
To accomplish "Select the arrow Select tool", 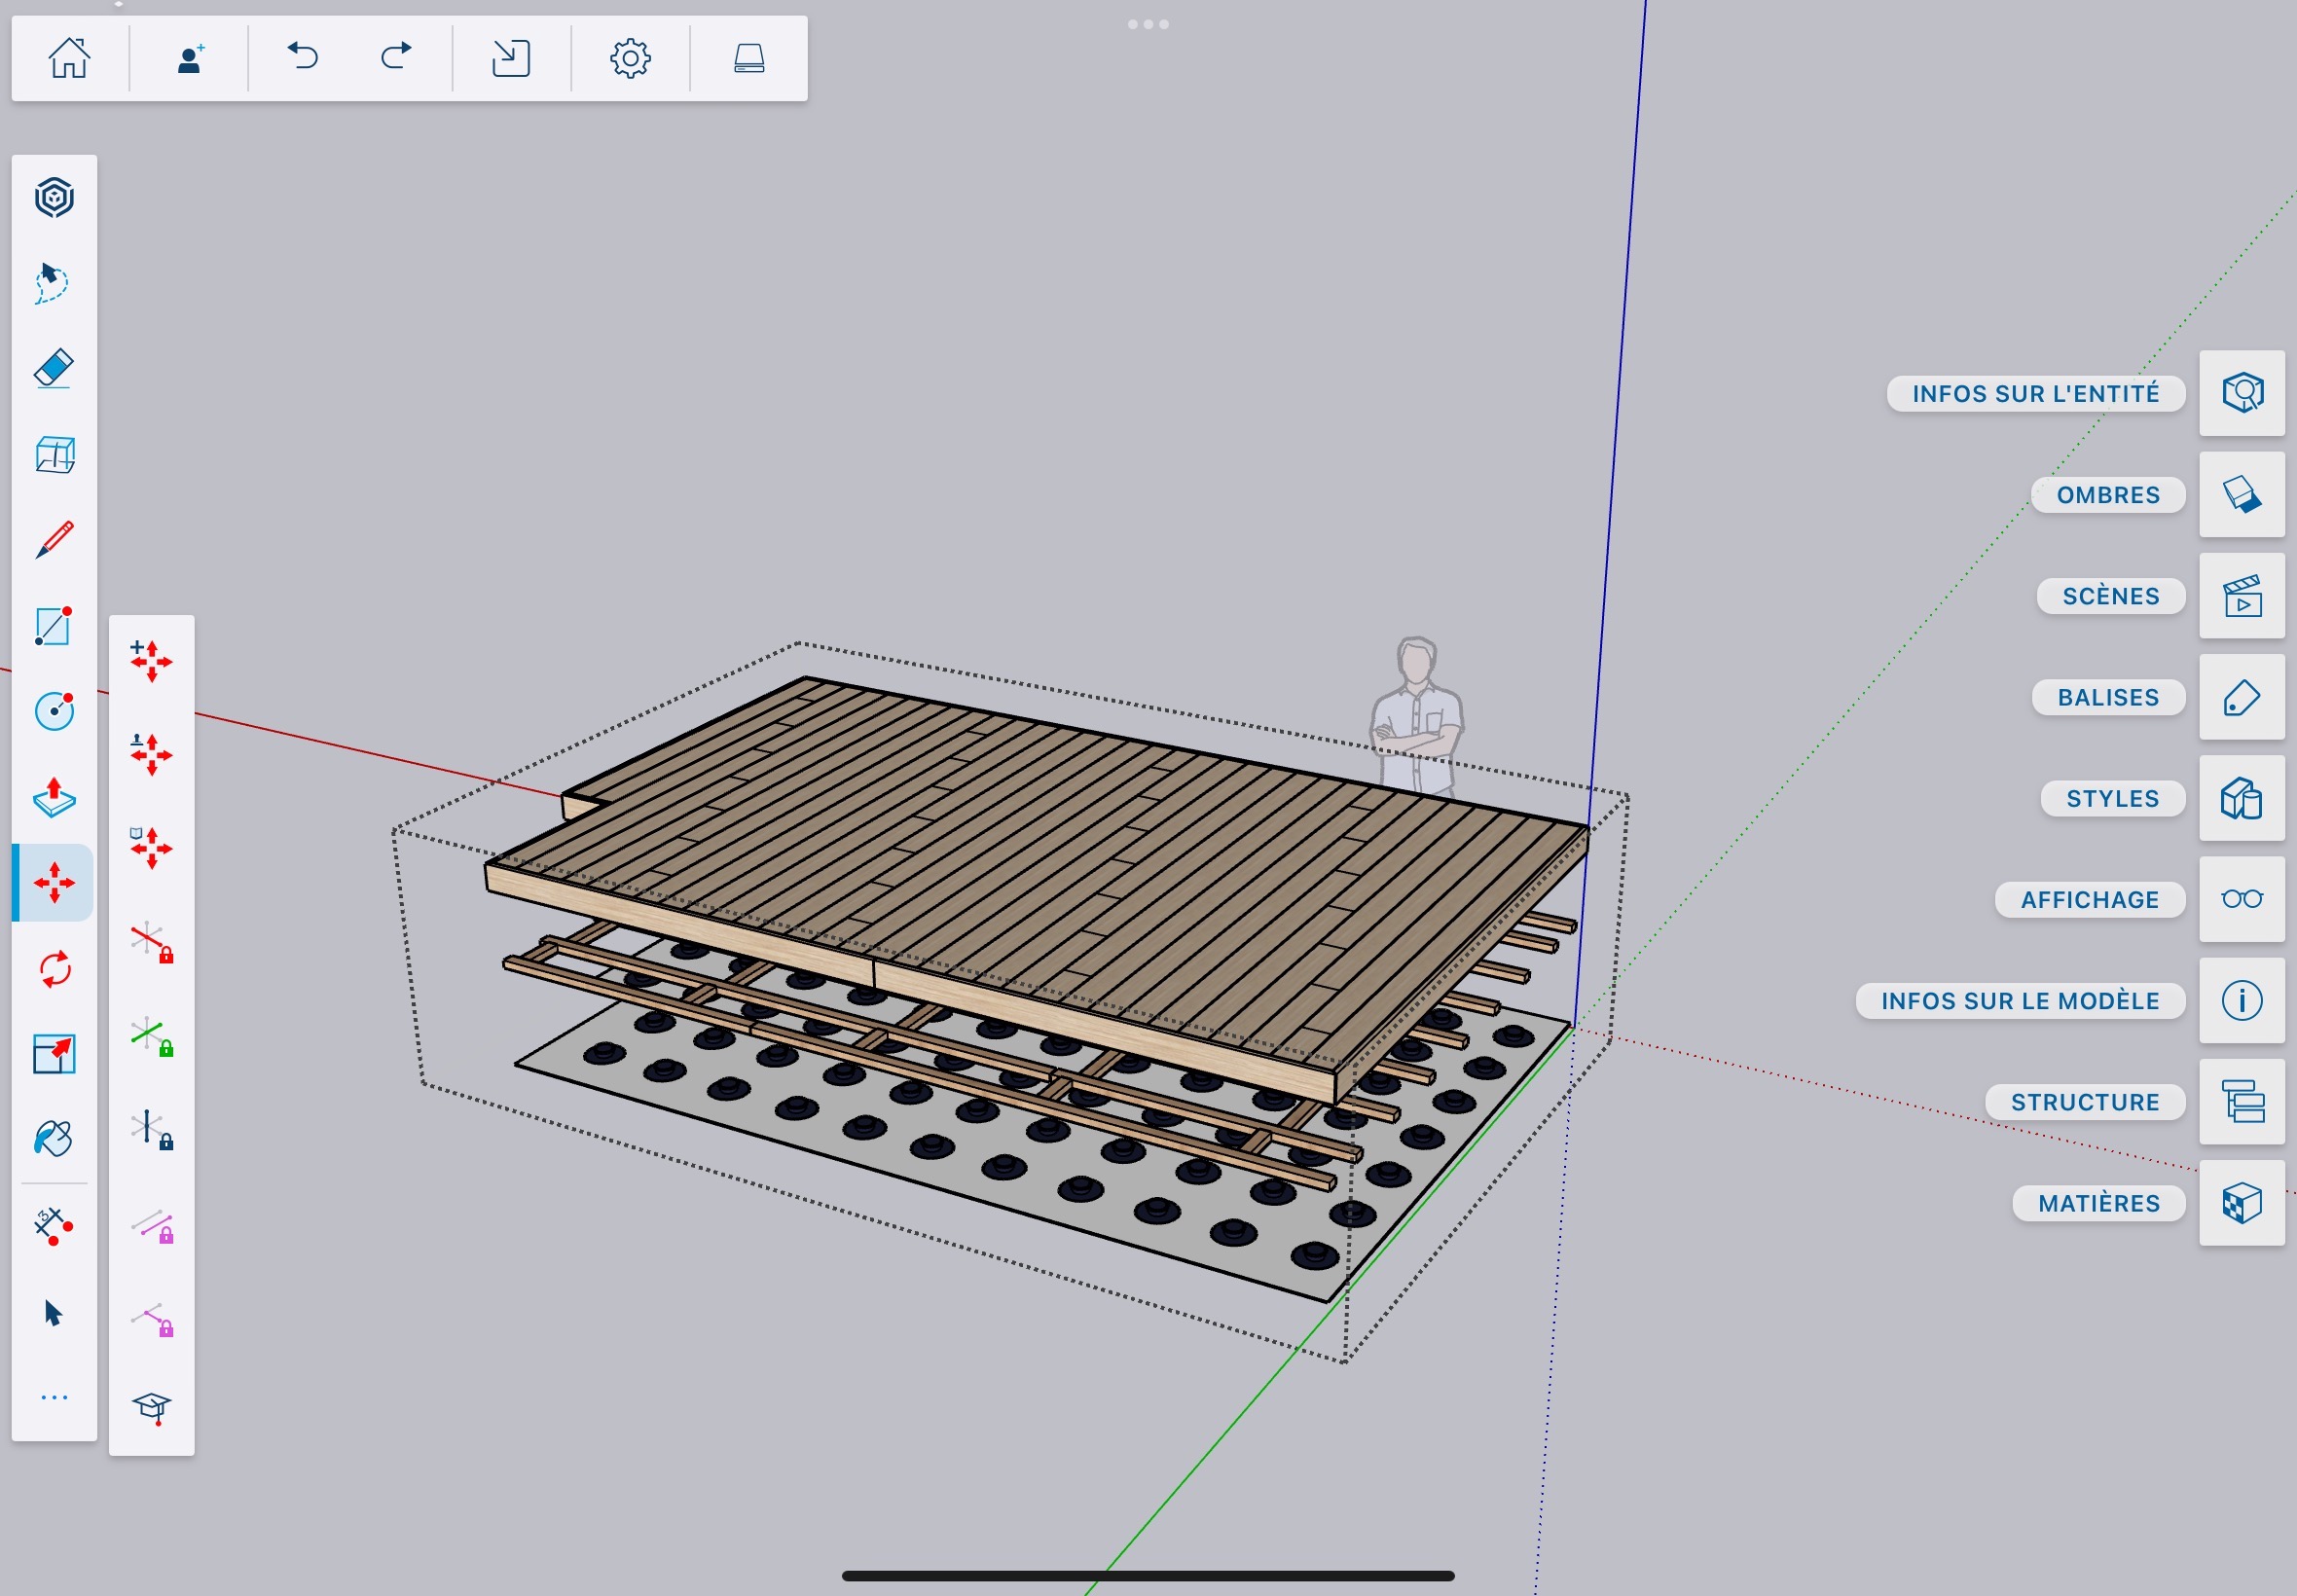I will 54,1313.
